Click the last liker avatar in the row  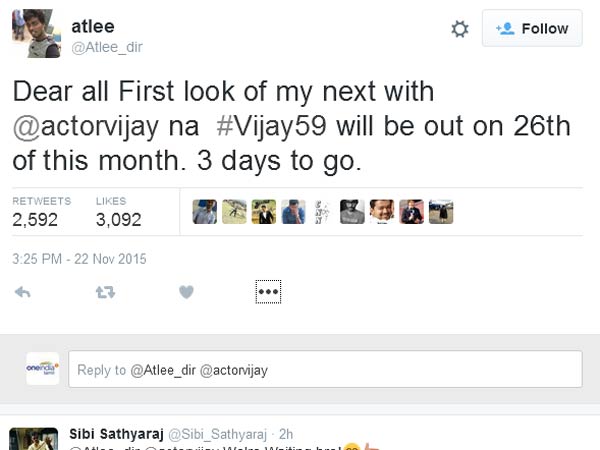[441, 211]
